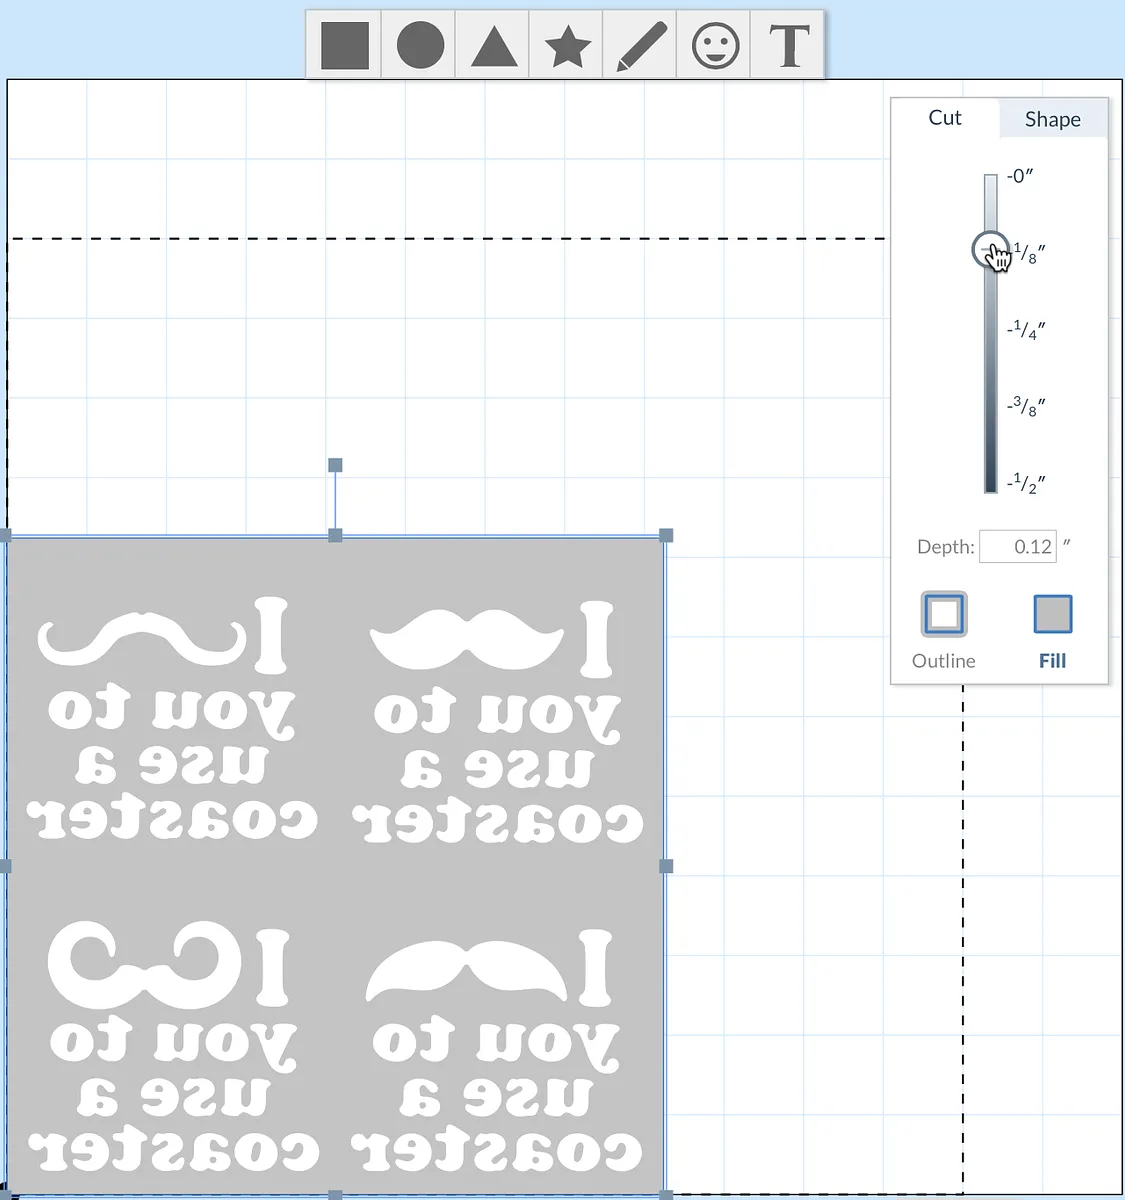Click the right-middle resize handle
1125x1200 pixels.
(666, 866)
